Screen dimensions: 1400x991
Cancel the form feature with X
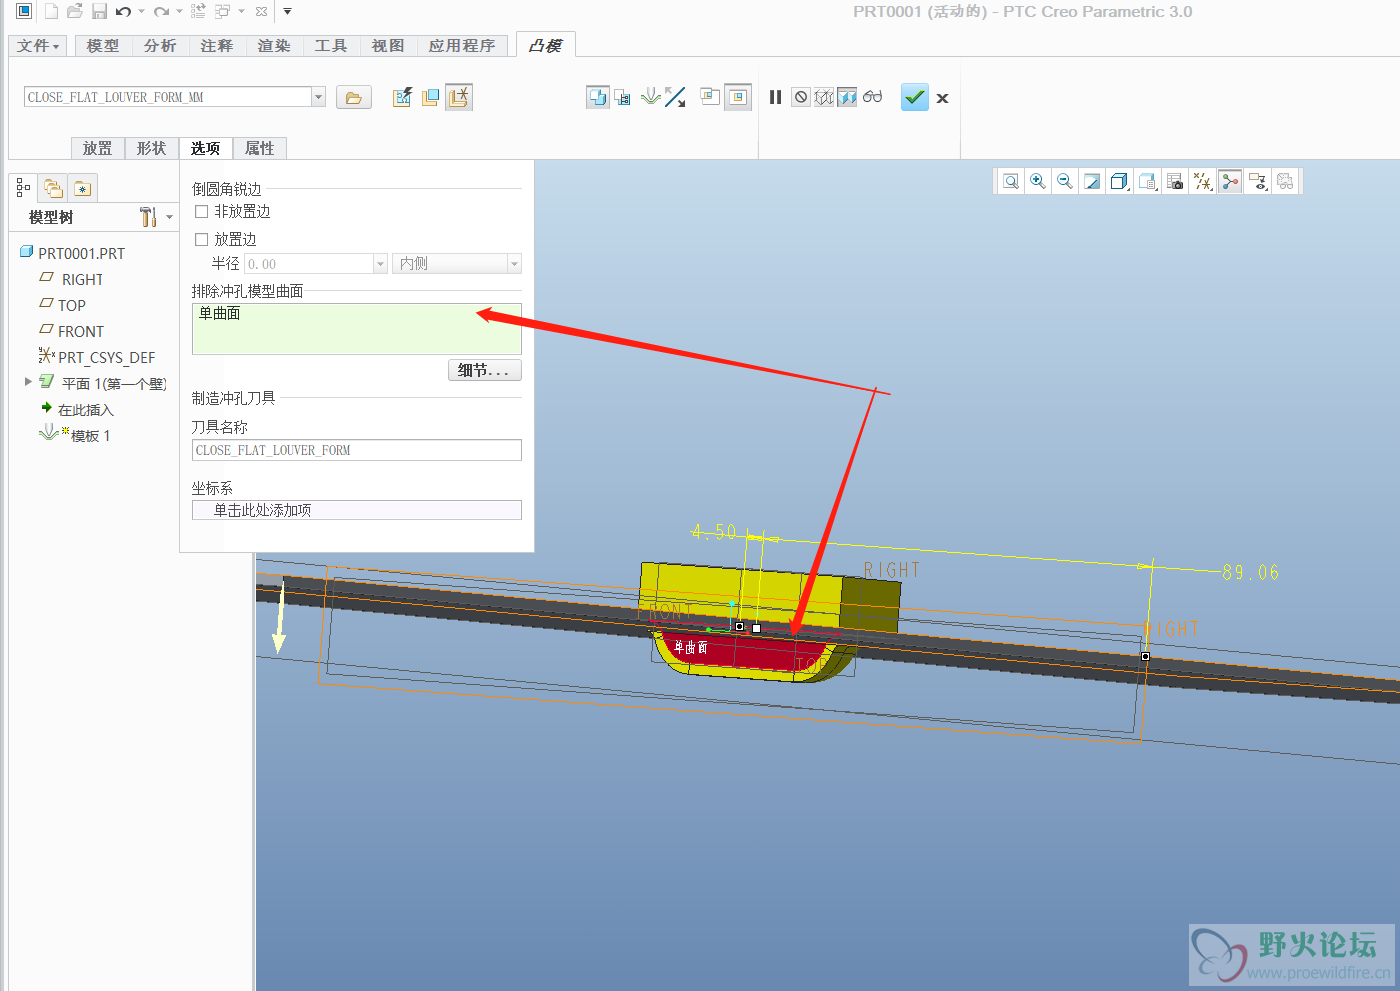(942, 98)
